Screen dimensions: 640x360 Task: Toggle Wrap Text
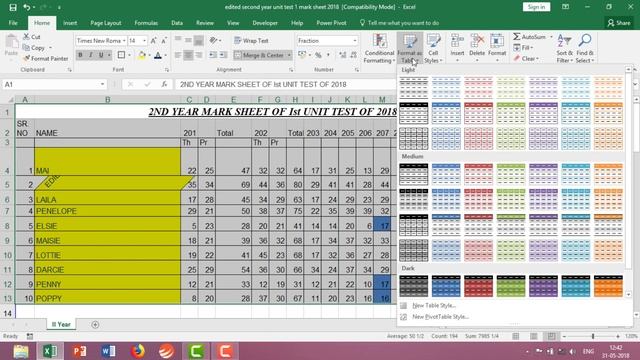(251, 40)
